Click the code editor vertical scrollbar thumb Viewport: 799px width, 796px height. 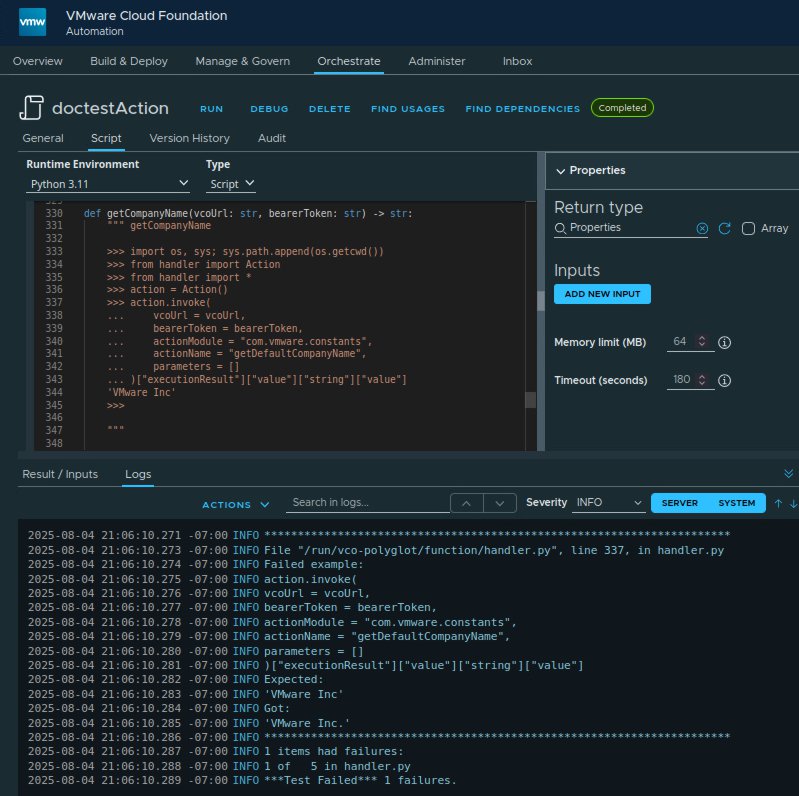(x=530, y=400)
